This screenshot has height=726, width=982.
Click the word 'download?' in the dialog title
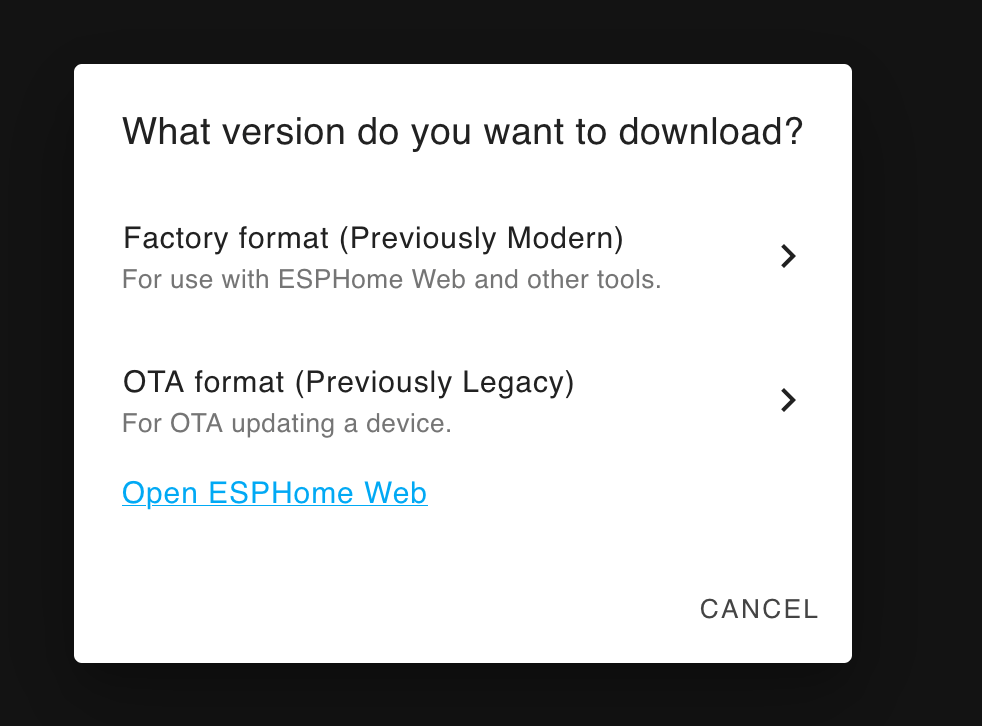[x=710, y=132]
